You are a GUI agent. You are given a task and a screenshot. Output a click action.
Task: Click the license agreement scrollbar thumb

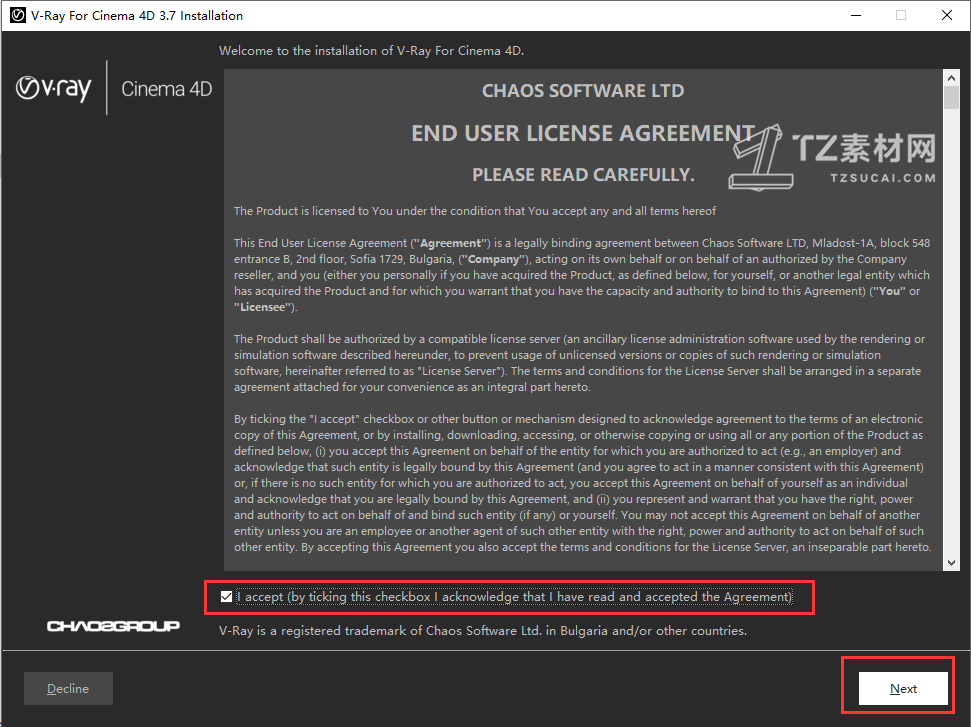[951, 98]
